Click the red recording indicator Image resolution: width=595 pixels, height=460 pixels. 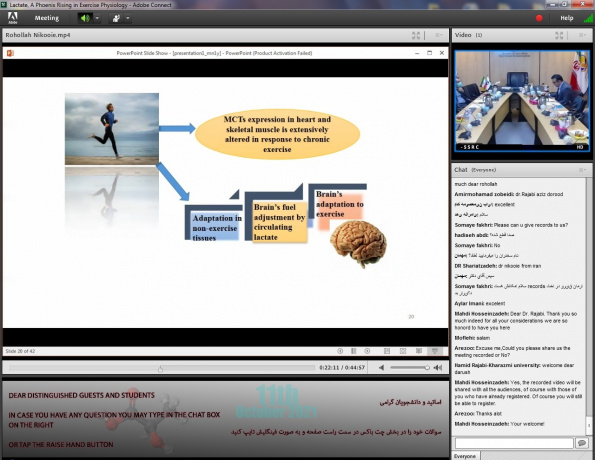click(x=539, y=18)
